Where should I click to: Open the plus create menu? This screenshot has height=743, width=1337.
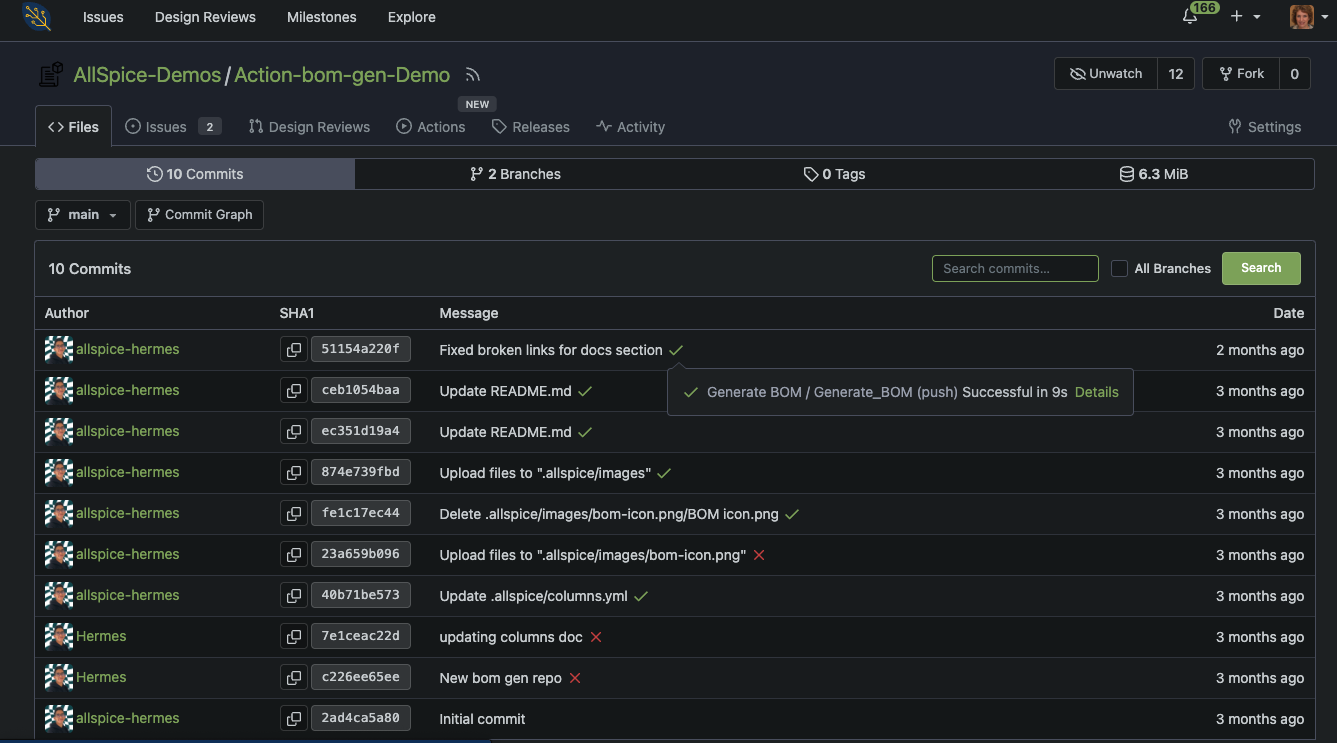[x=1245, y=17]
